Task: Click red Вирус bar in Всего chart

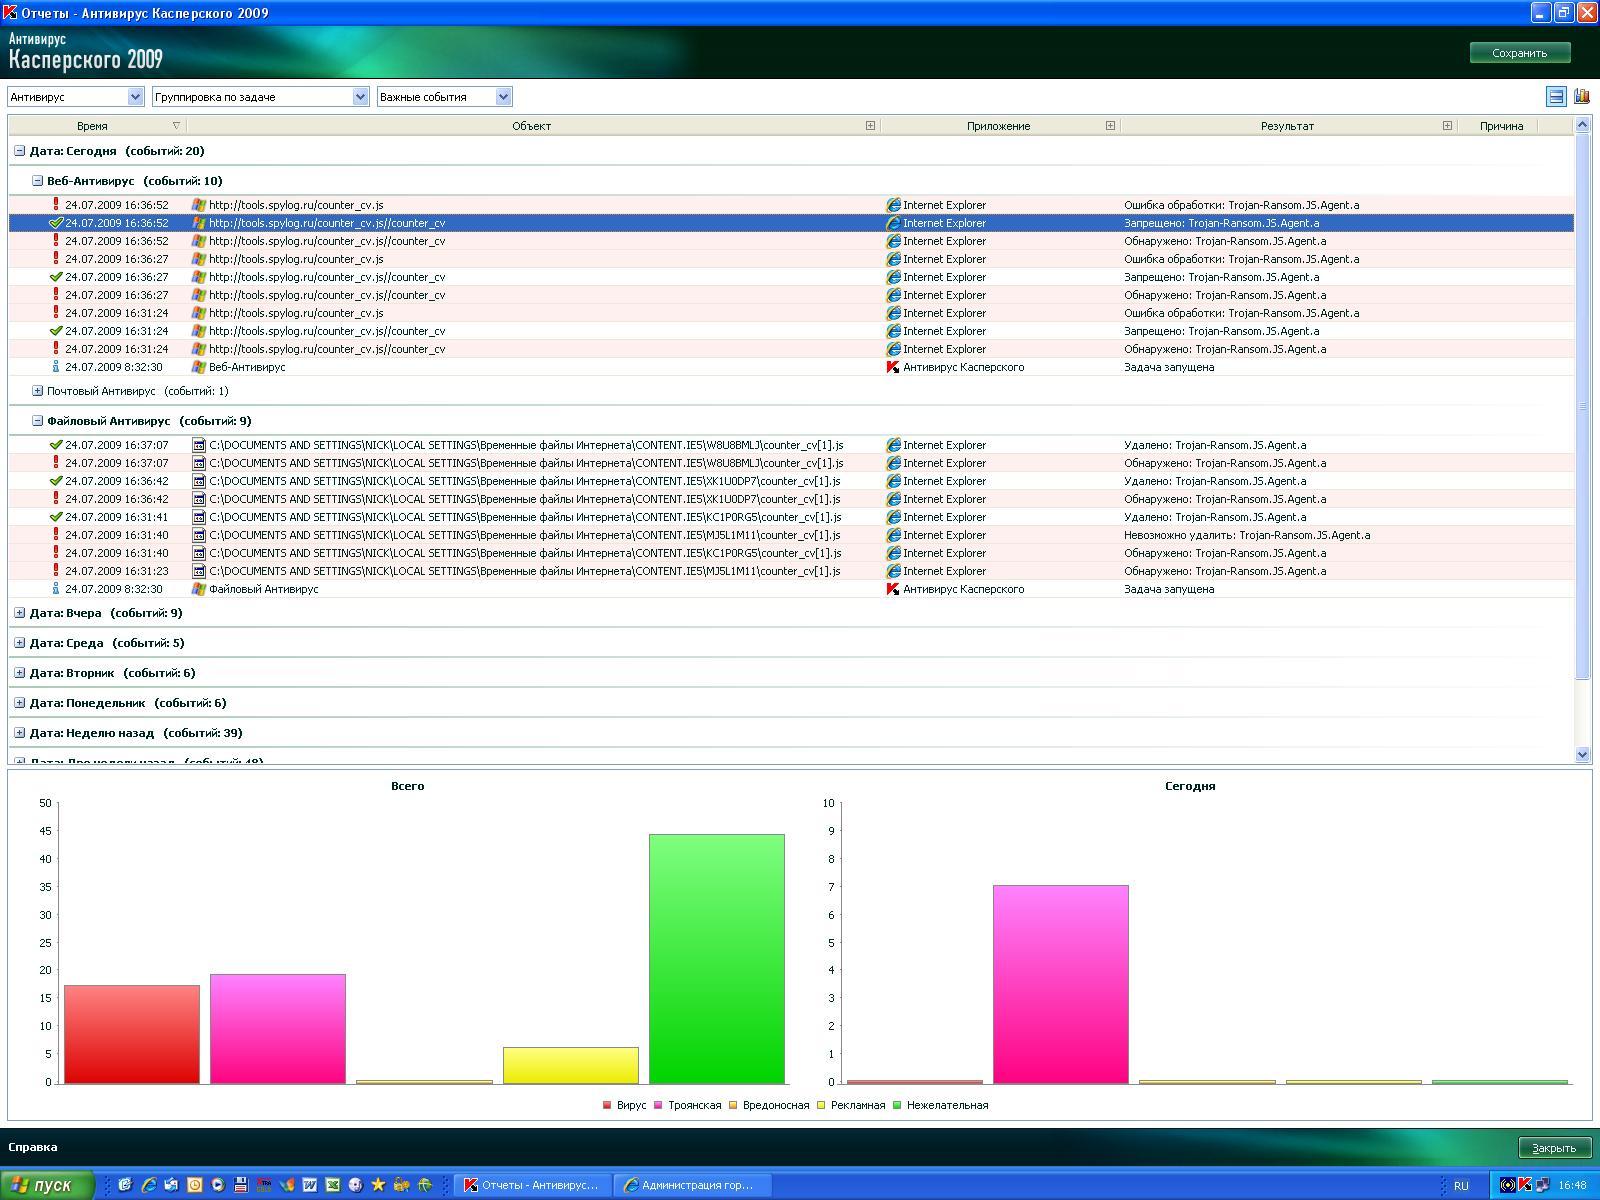Action: 132,1034
